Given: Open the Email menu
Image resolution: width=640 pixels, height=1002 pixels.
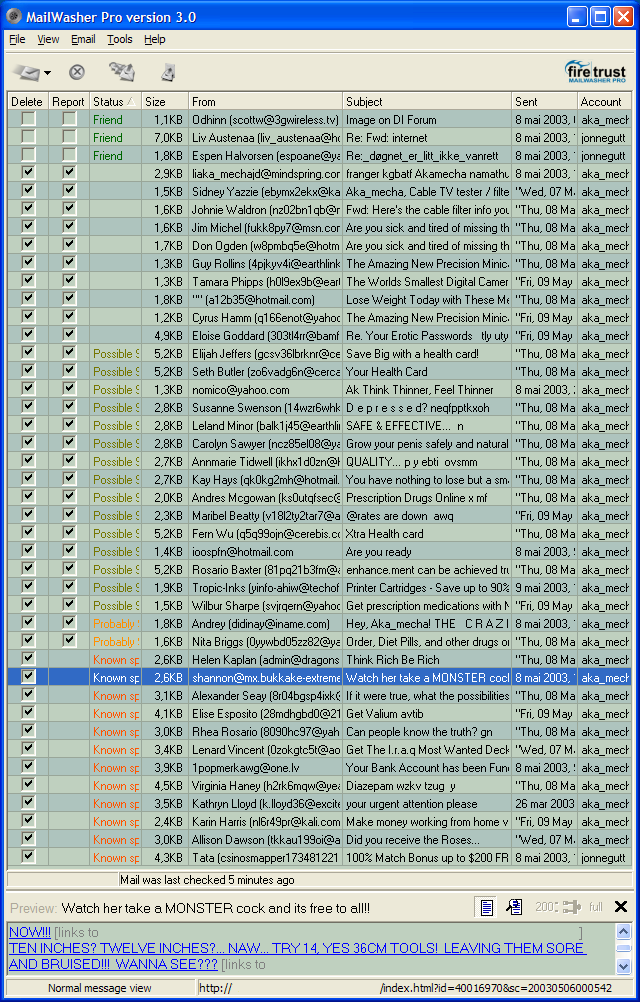Looking at the screenshot, I should pos(83,40).
